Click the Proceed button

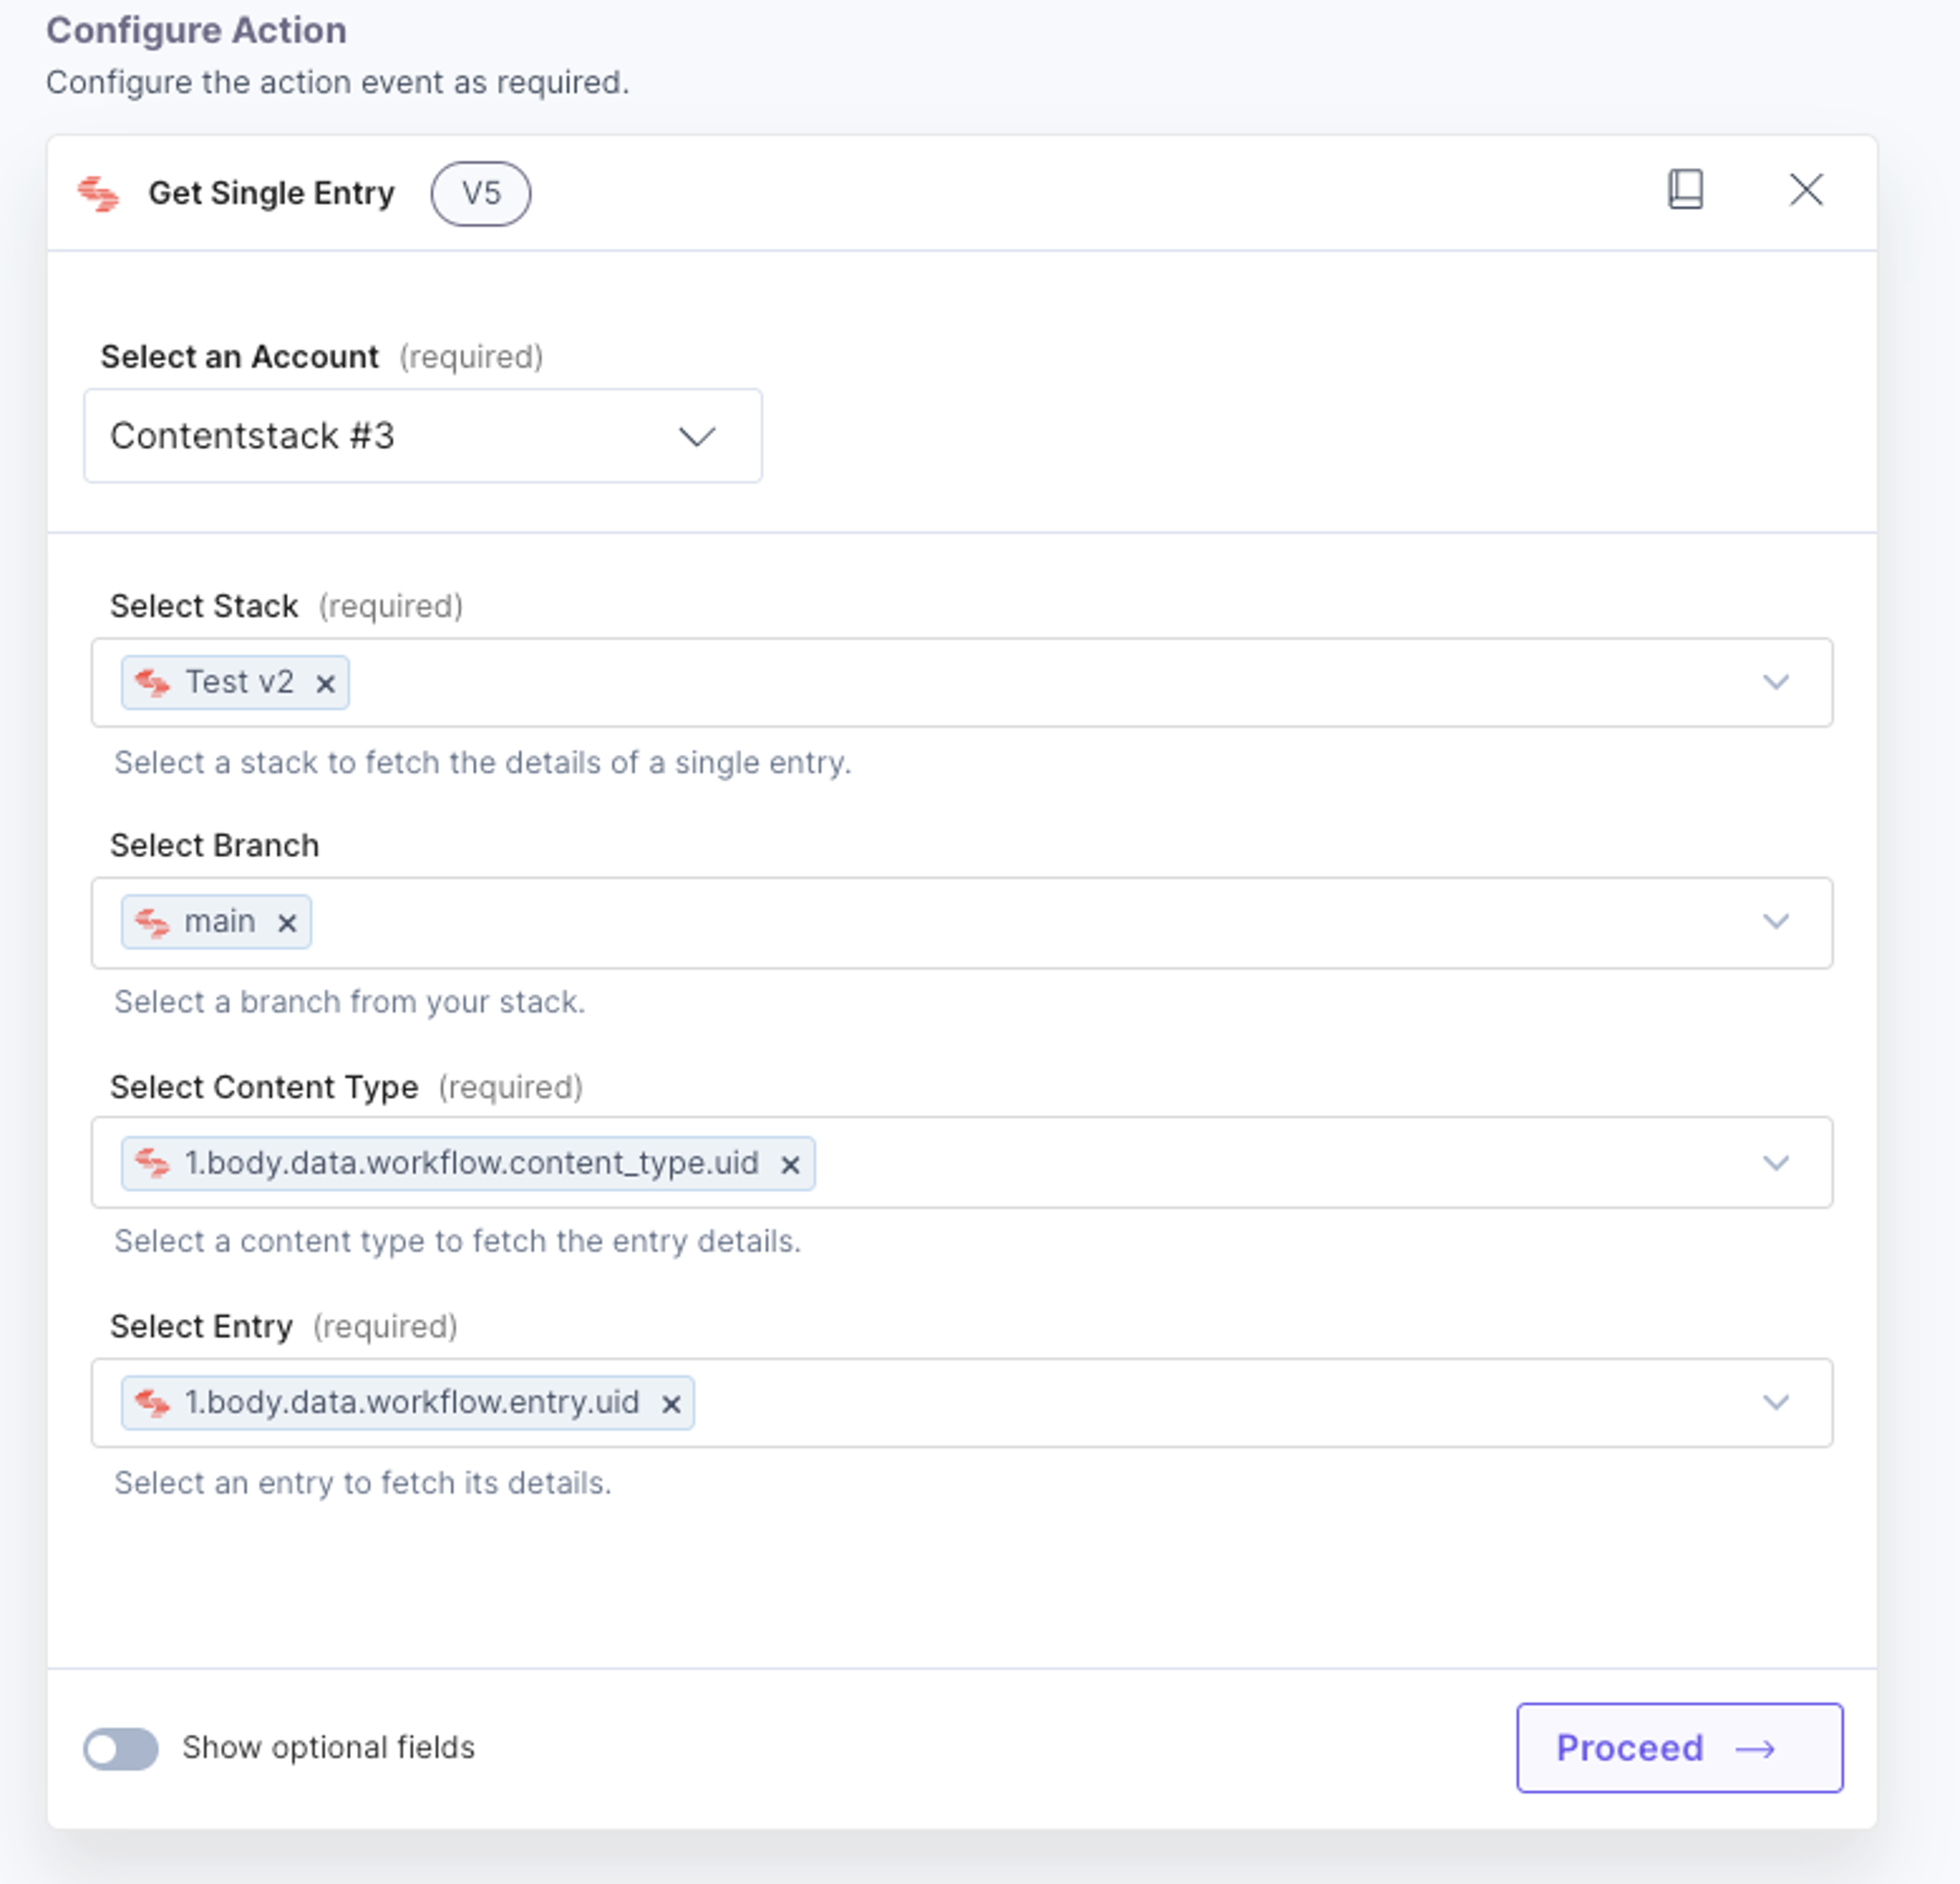pyautogui.click(x=1679, y=1748)
